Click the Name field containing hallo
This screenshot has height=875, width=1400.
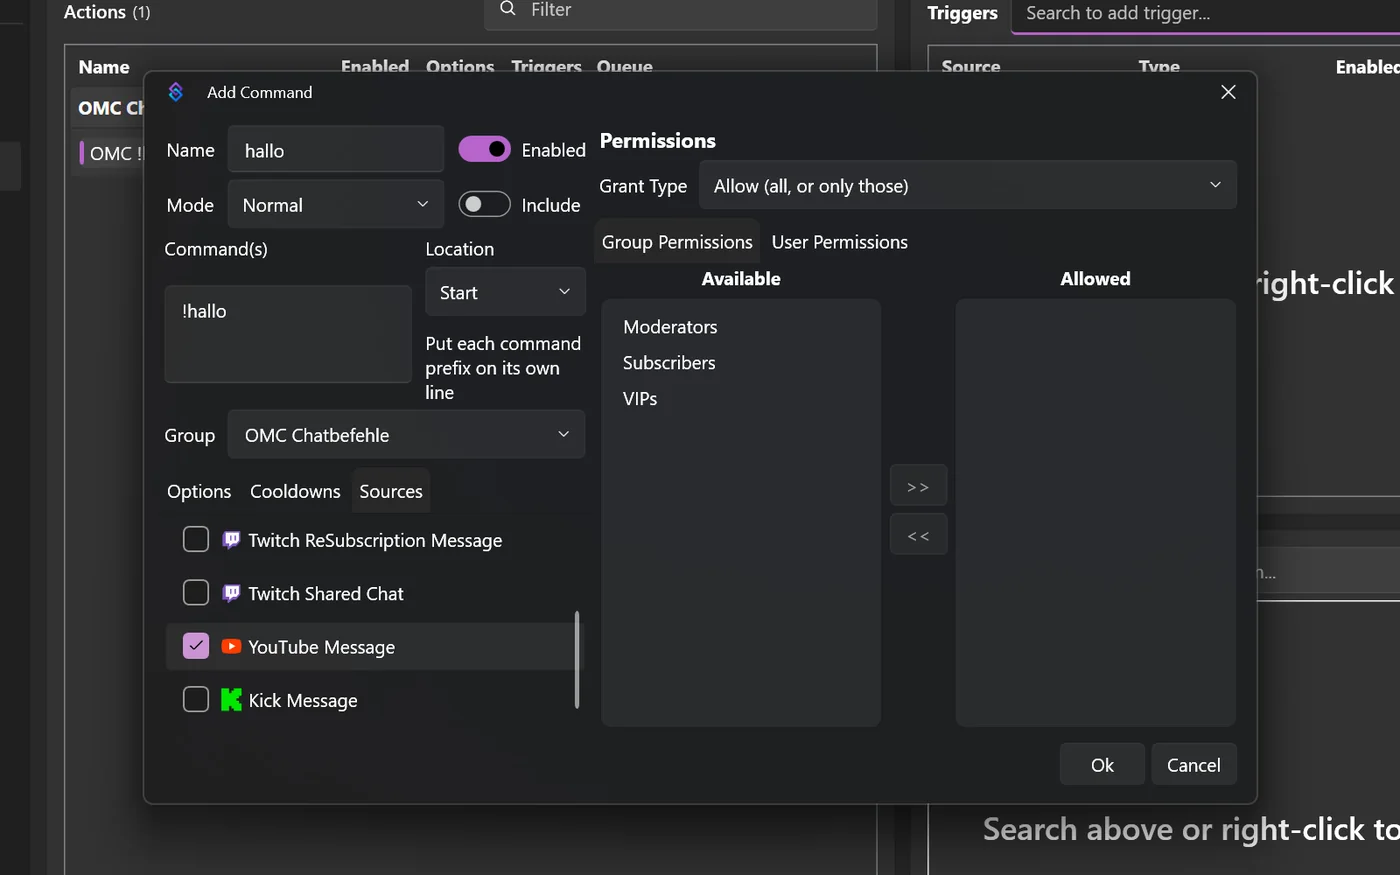(x=336, y=150)
